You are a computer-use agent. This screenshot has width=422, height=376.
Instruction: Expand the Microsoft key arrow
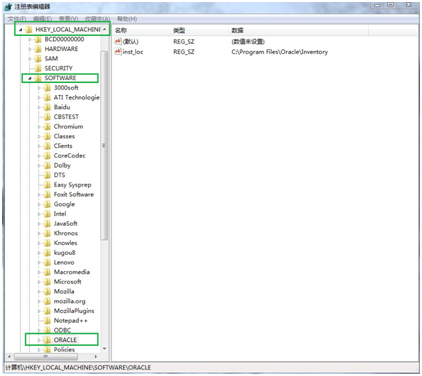[x=39, y=282]
